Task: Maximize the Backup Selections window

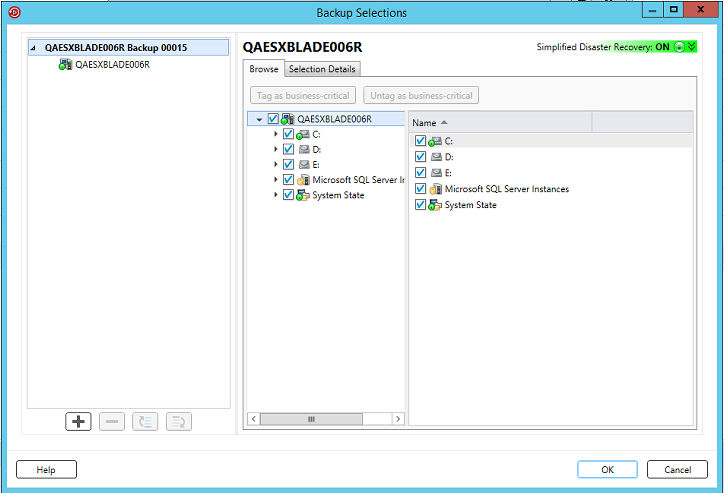Action: coord(673,10)
